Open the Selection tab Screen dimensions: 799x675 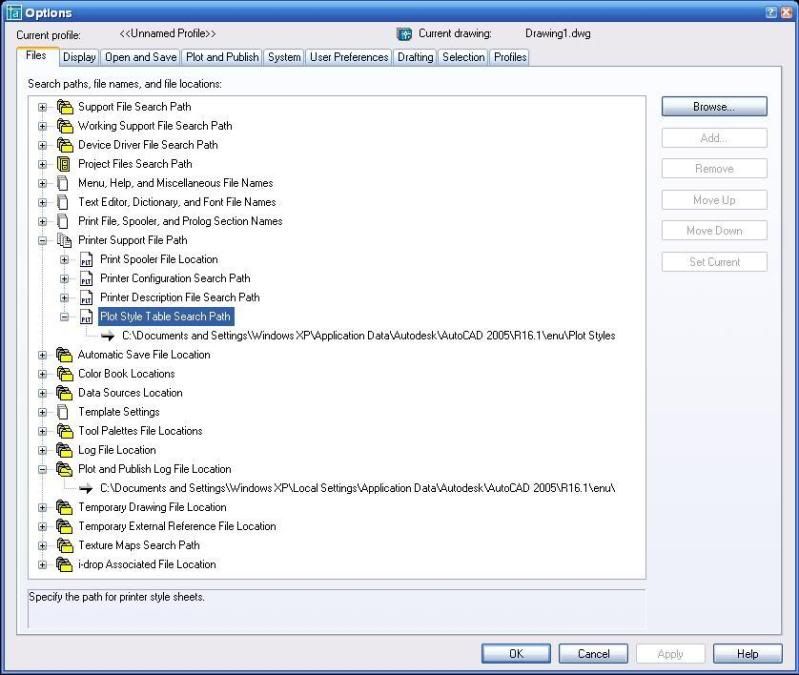463,57
